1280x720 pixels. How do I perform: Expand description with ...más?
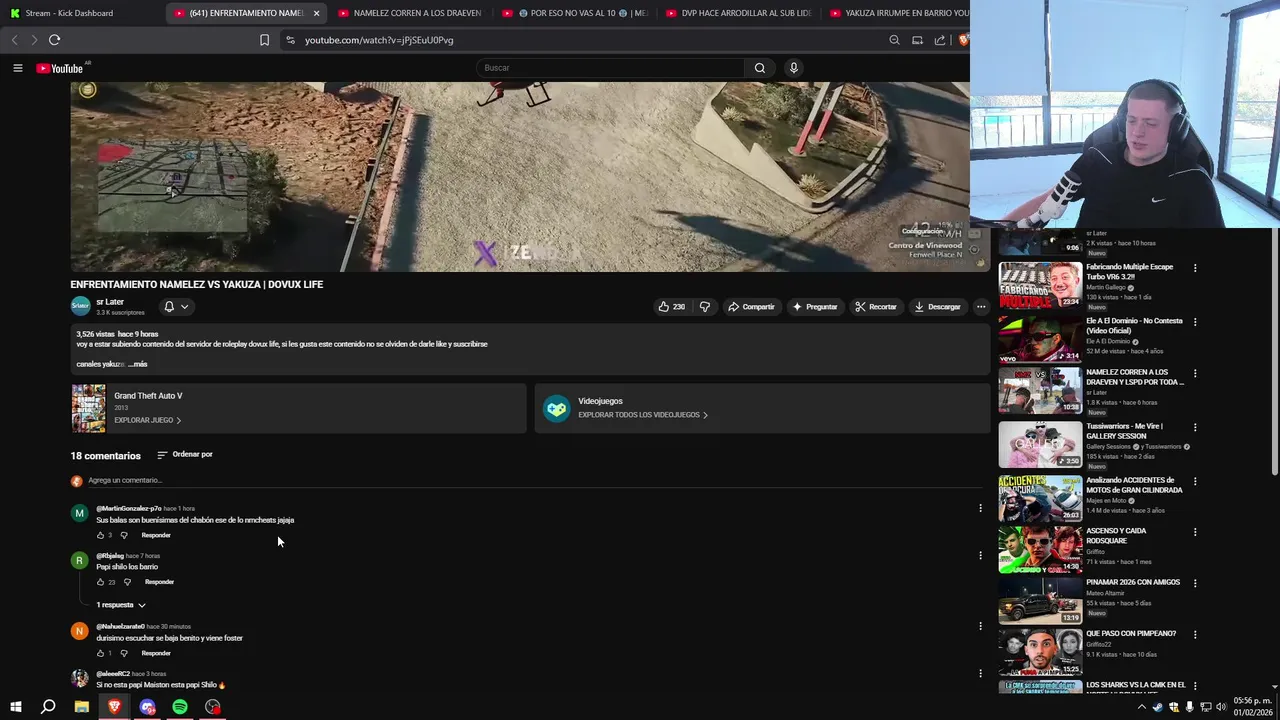(138, 364)
